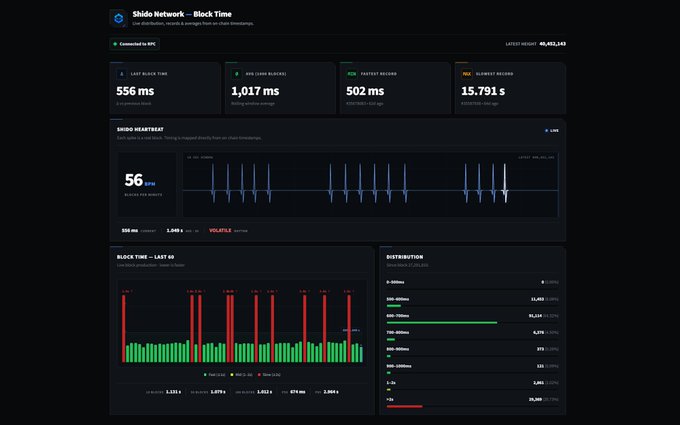Click the 56 BPM blocks per minute readout

tap(140, 180)
